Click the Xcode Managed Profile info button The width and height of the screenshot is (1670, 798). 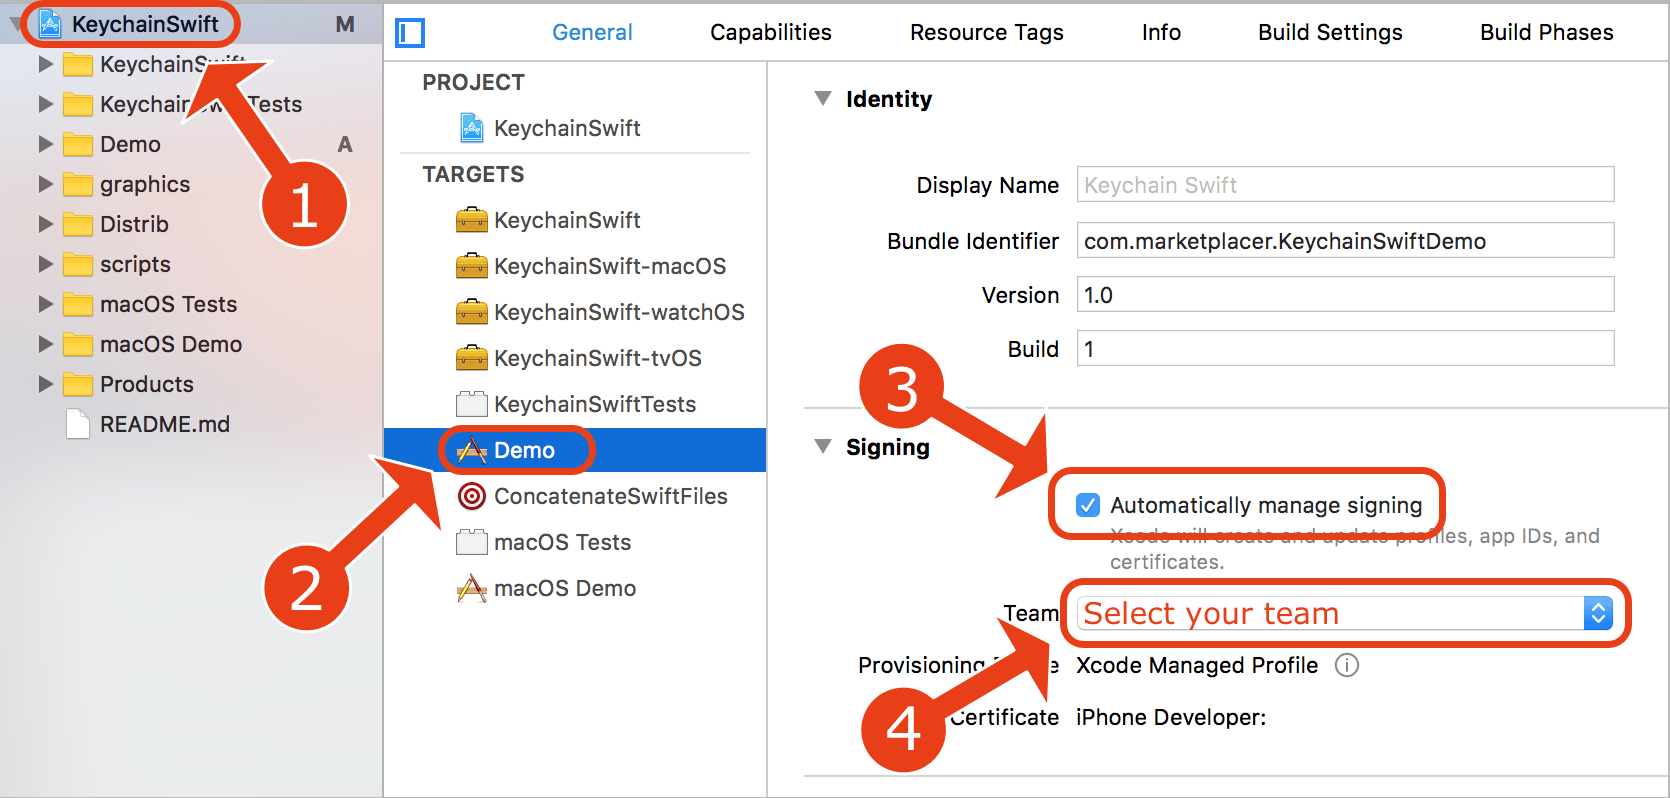point(1347,665)
